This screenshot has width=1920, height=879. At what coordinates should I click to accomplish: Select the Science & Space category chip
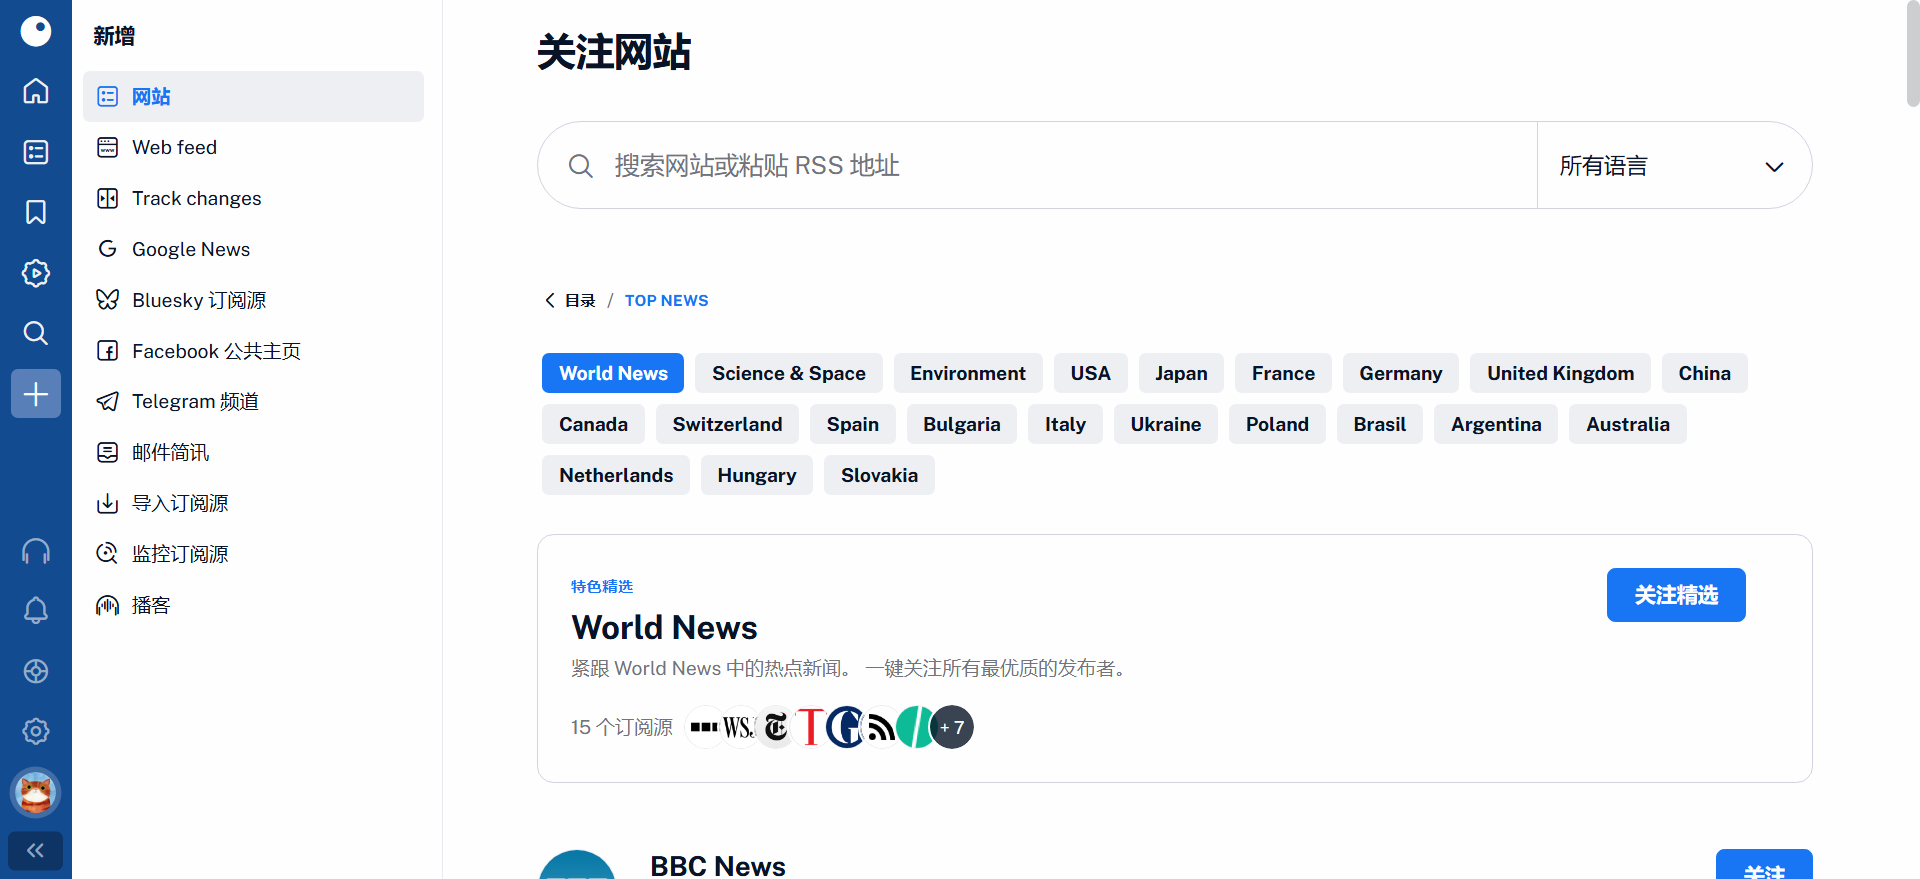coord(788,373)
